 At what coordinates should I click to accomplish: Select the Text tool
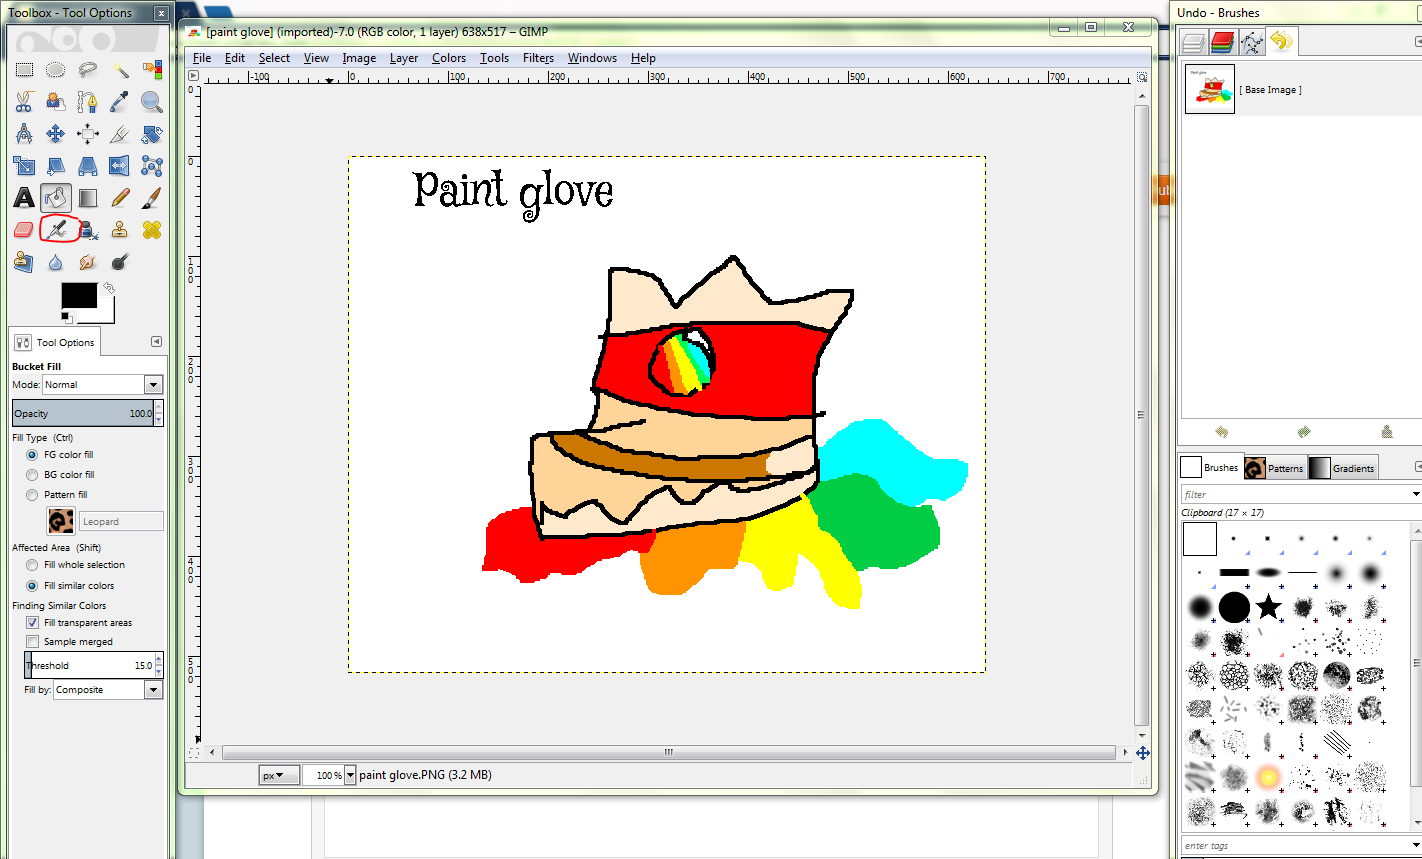click(24, 198)
